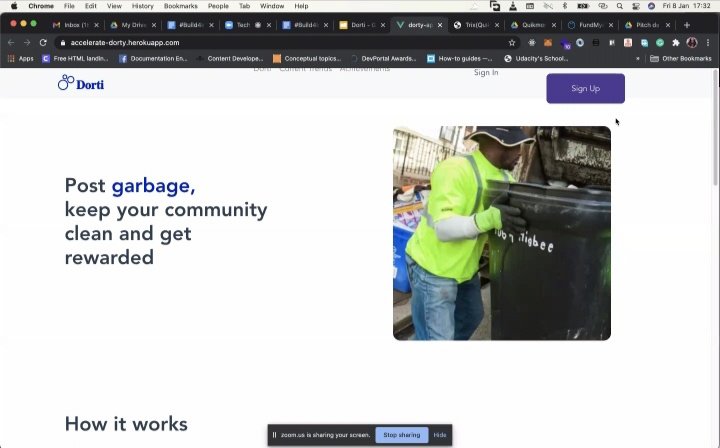View site info via the padlock icon
The height and width of the screenshot is (448, 720).
click(63, 43)
